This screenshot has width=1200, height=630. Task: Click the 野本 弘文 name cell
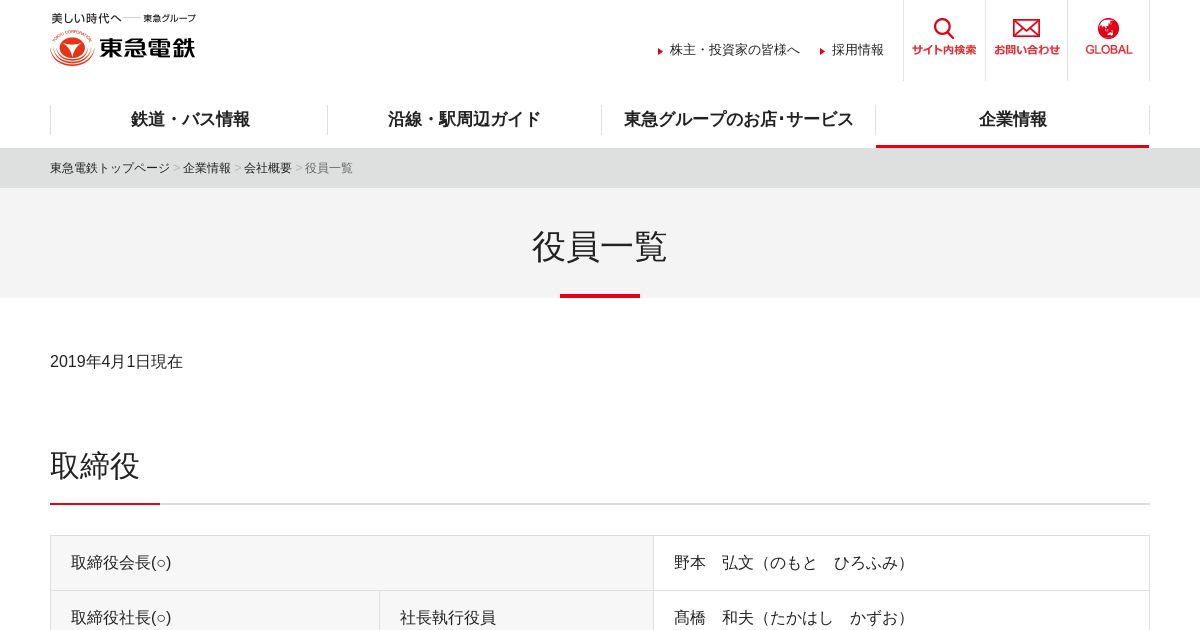coord(901,563)
